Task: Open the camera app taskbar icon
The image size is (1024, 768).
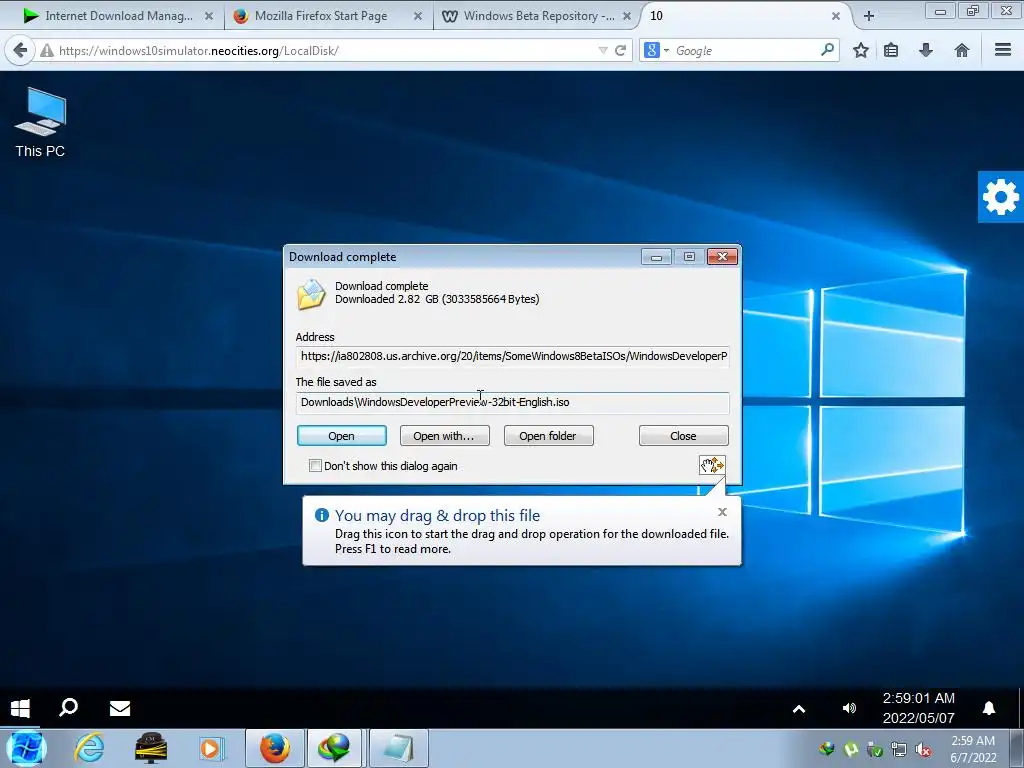Action: [151, 748]
